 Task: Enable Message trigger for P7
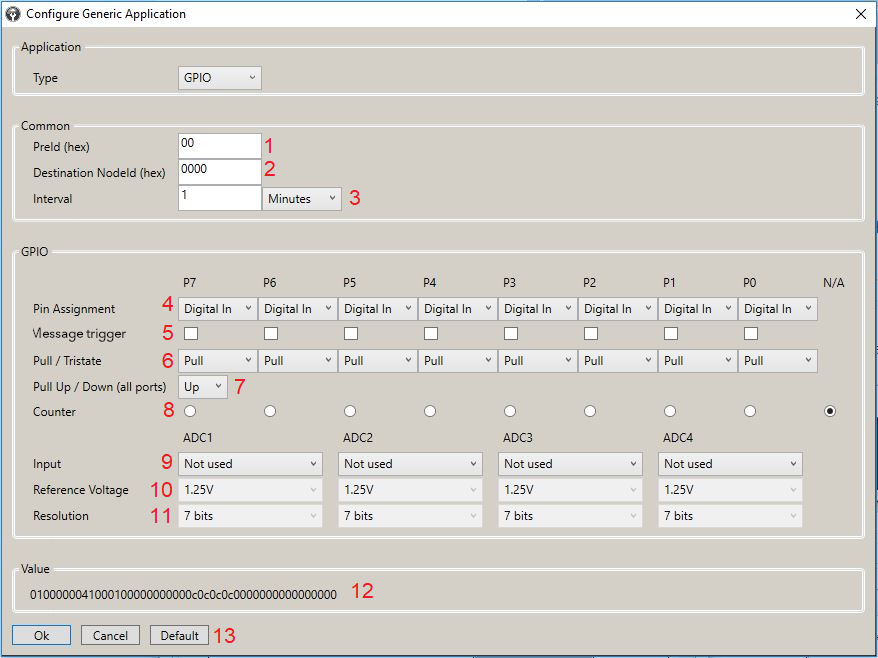click(191, 334)
